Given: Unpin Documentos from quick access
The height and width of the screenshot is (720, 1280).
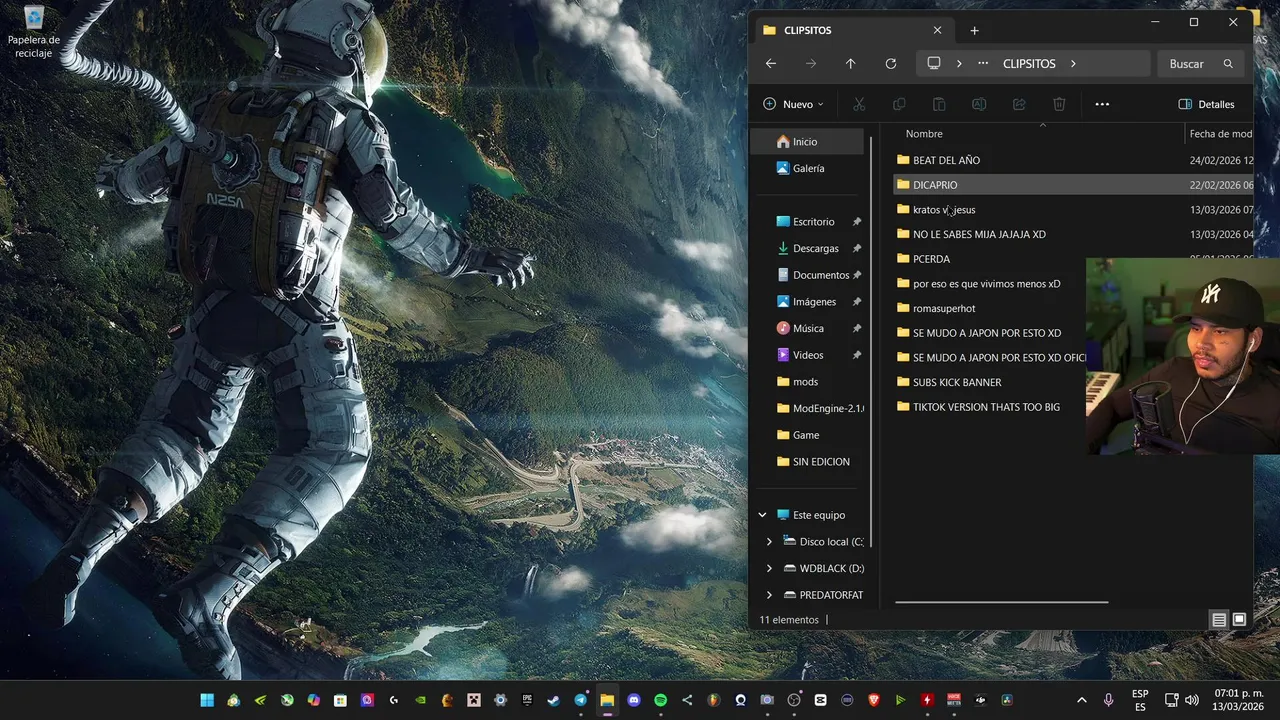Looking at the screenshot, I should point(857,275).
